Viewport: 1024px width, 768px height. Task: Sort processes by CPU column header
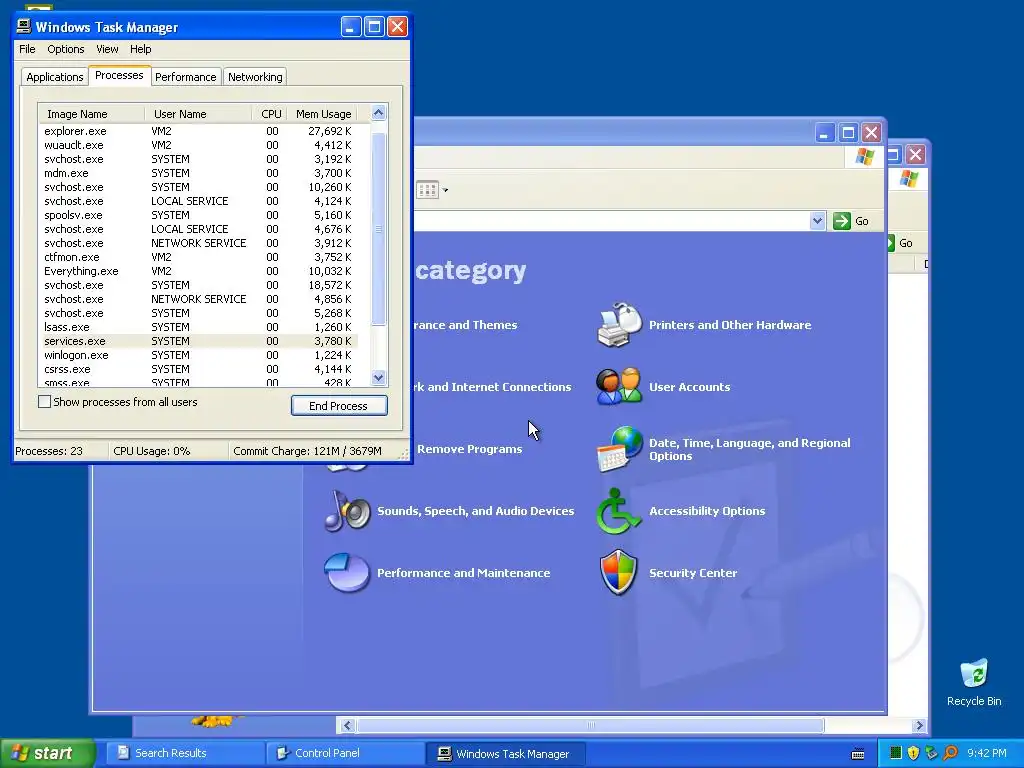click(x=270, y=114)
